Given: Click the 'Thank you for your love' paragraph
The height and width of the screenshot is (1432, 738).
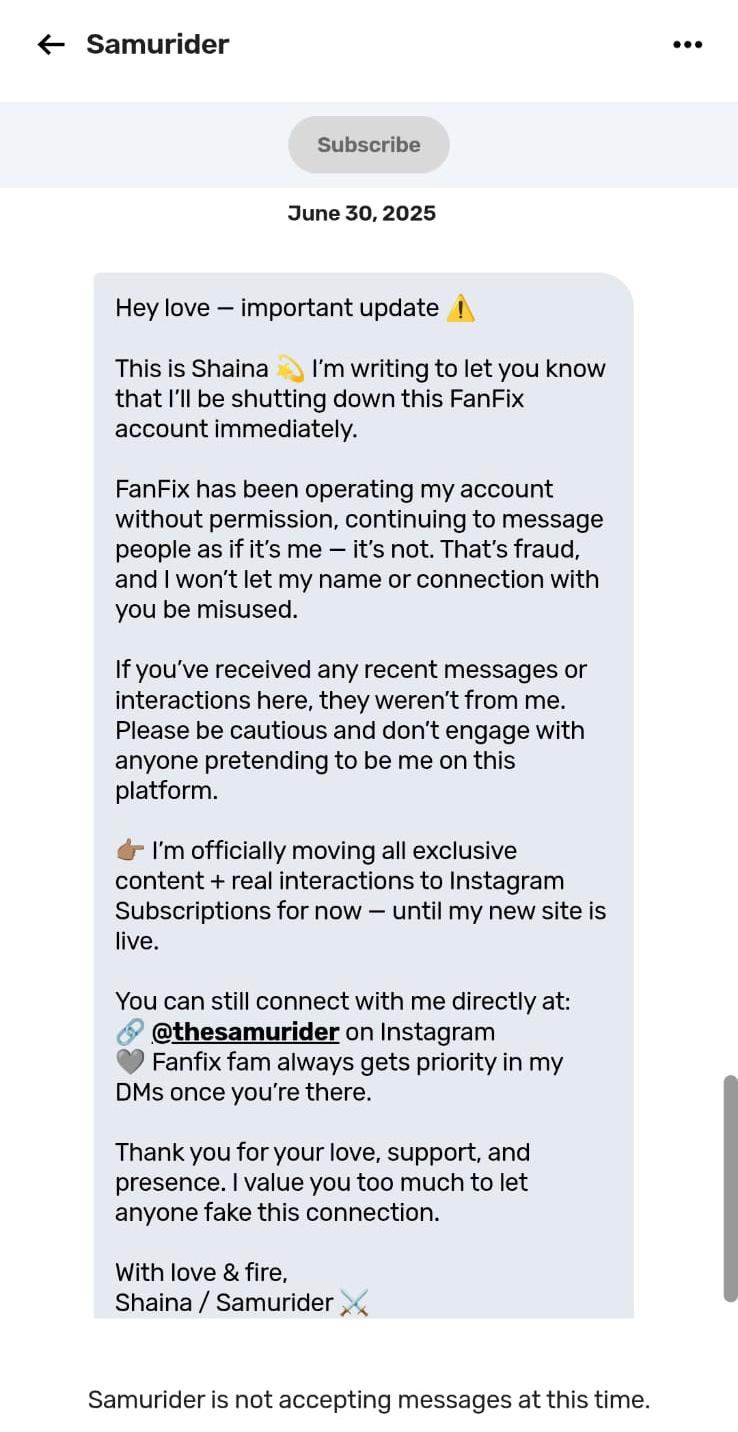Looking at the screenshot, I should tap(322, 1182).
